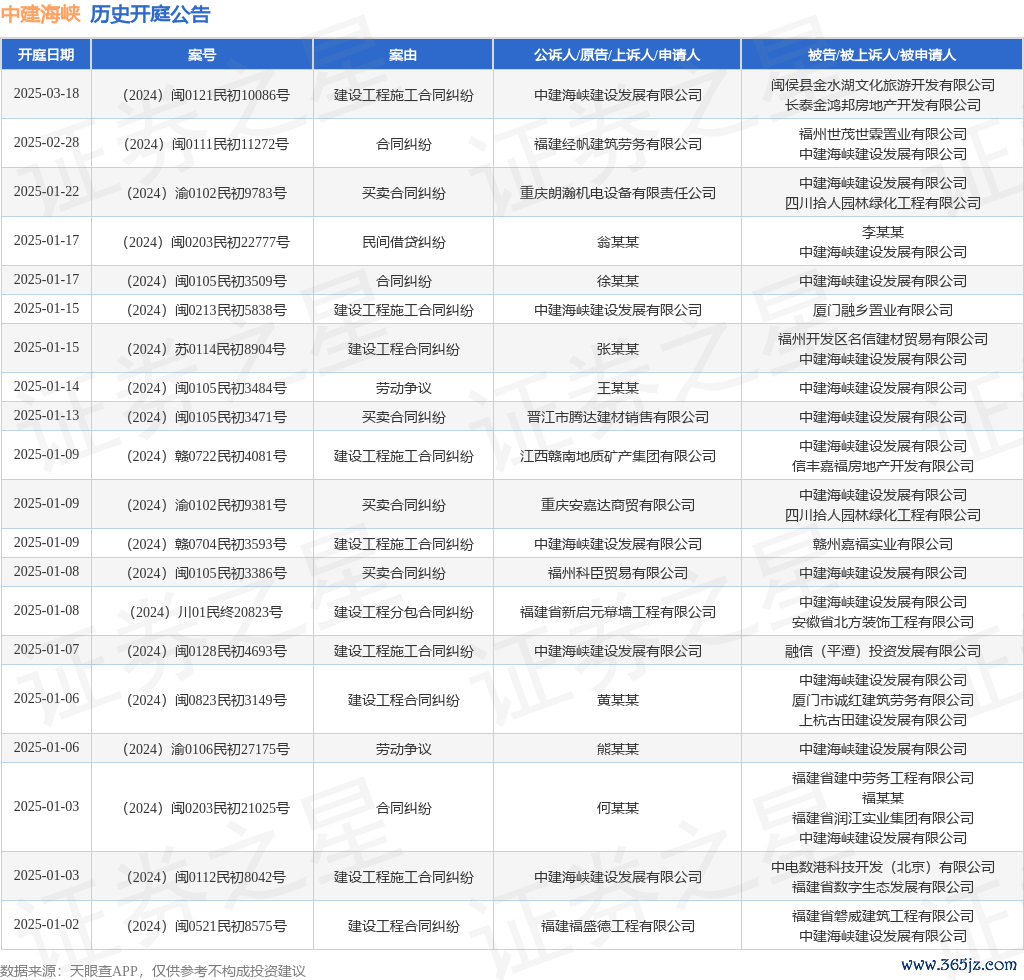This screenshot has height=980, width=1024.
Task: Select case number 闽0121民初10086号
Action: point(206,95)
